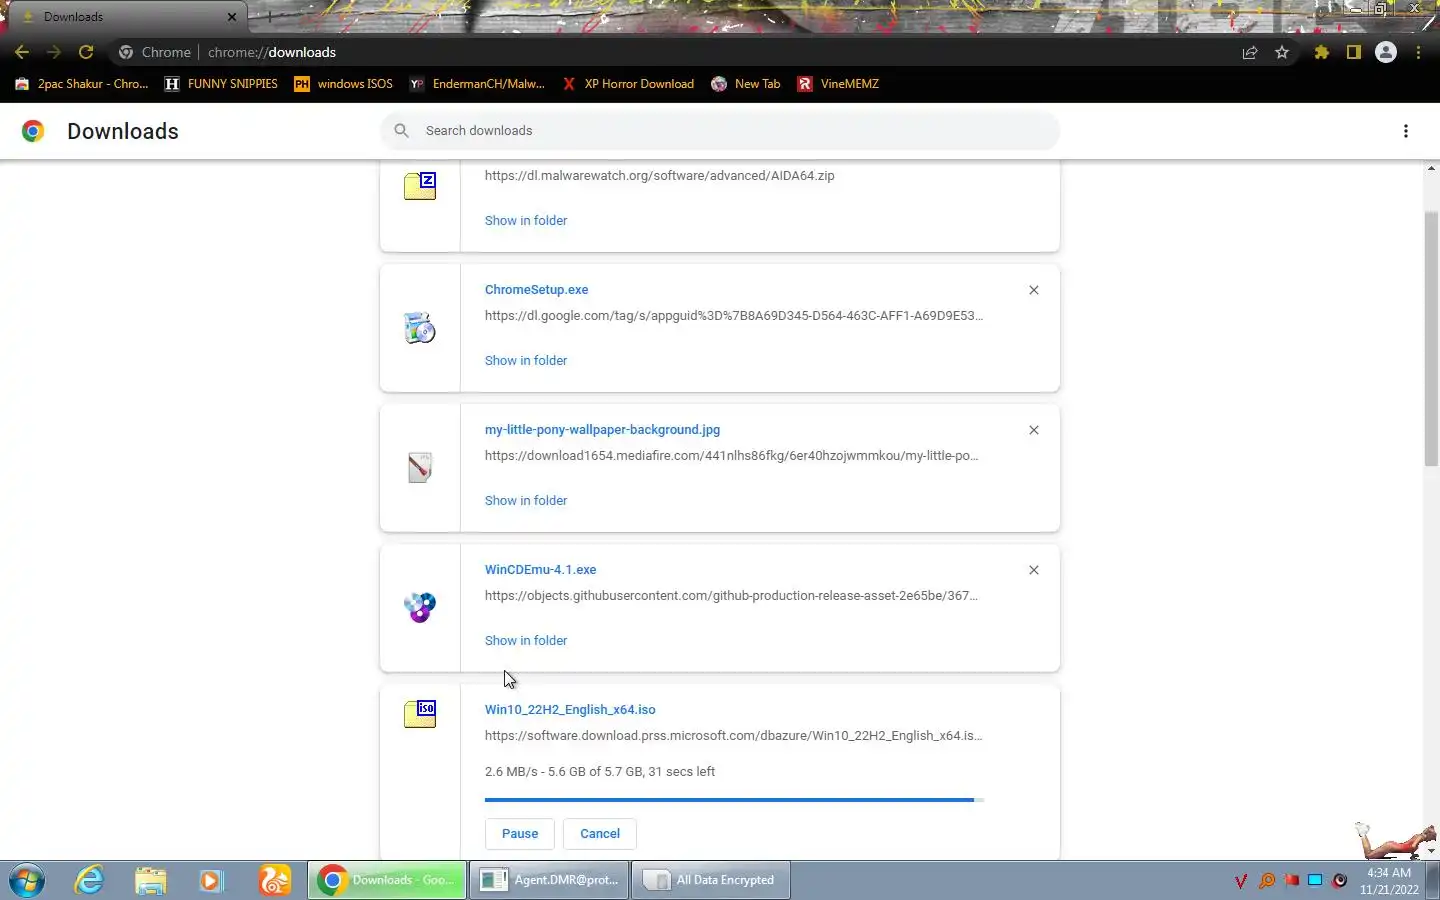Open the VineMEMZ bookmark
The height and width of the screenshot is (900, 1440).
(838, 84)
